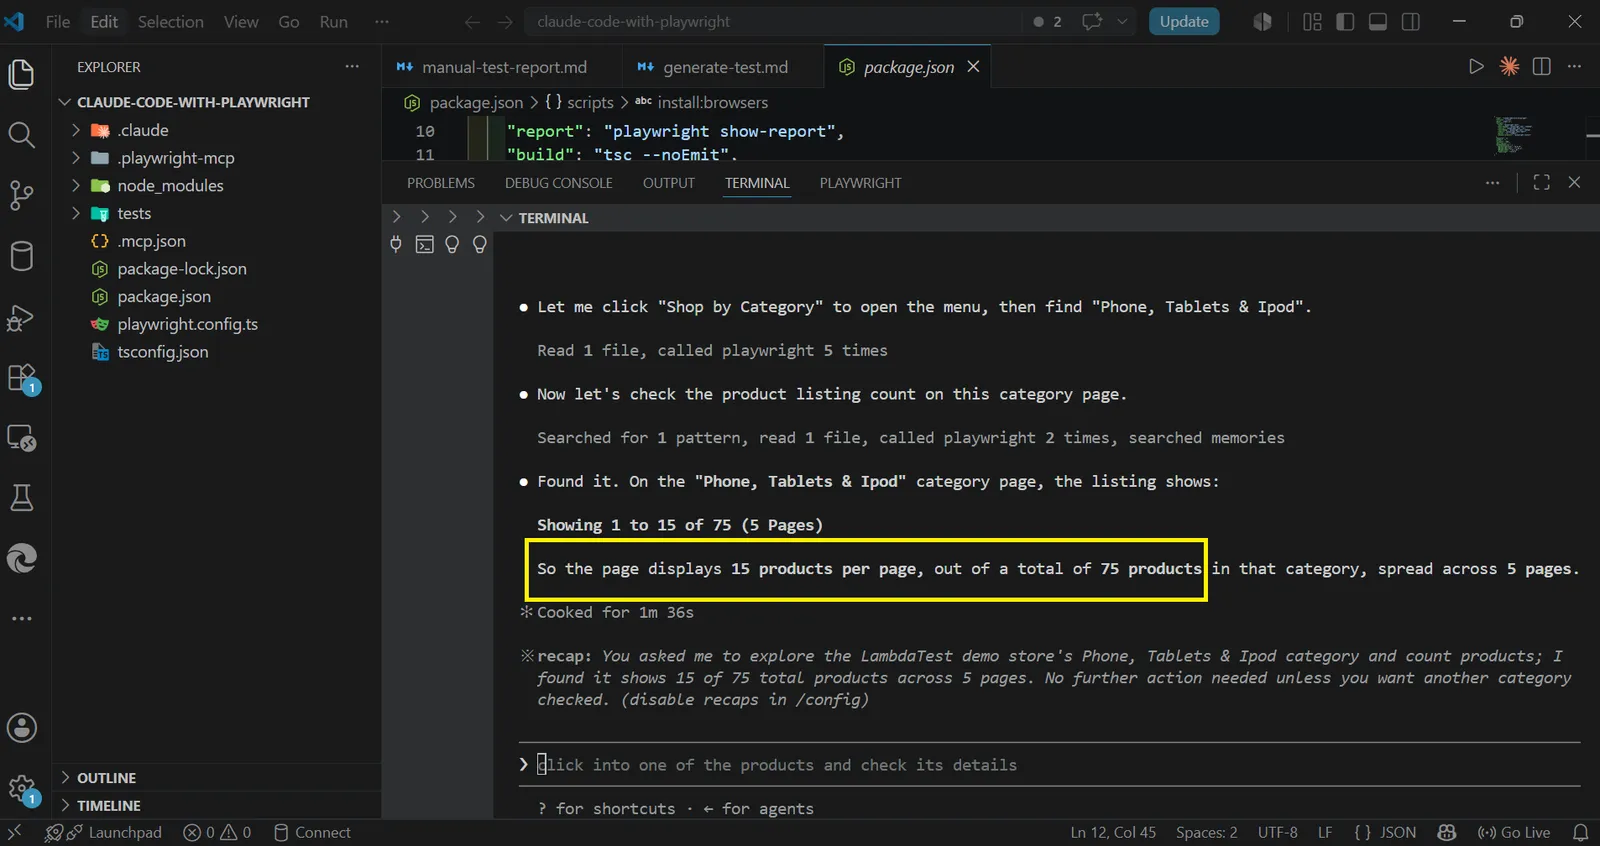Focus the Claude terminal prompt input
This screenshot has width=1600, height=846.
tap(1050, 765)
